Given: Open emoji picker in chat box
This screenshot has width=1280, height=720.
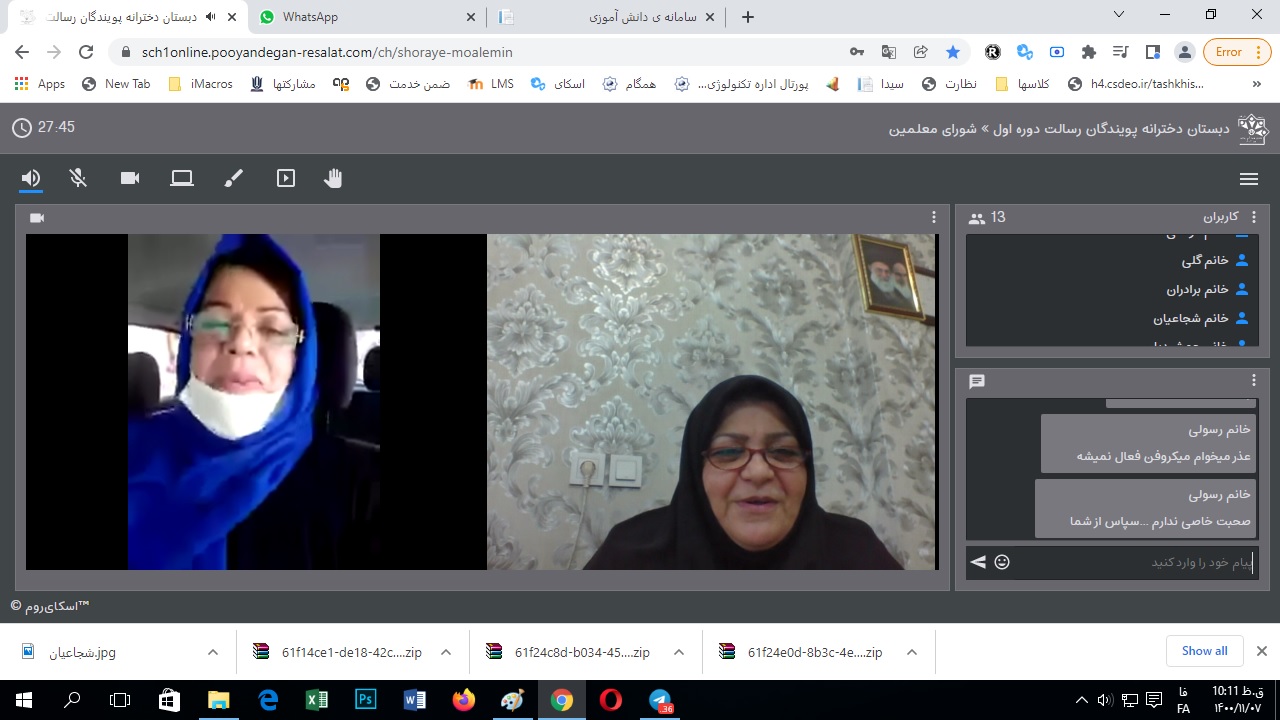Looking at the screenshot, I should coord(1002,562).
